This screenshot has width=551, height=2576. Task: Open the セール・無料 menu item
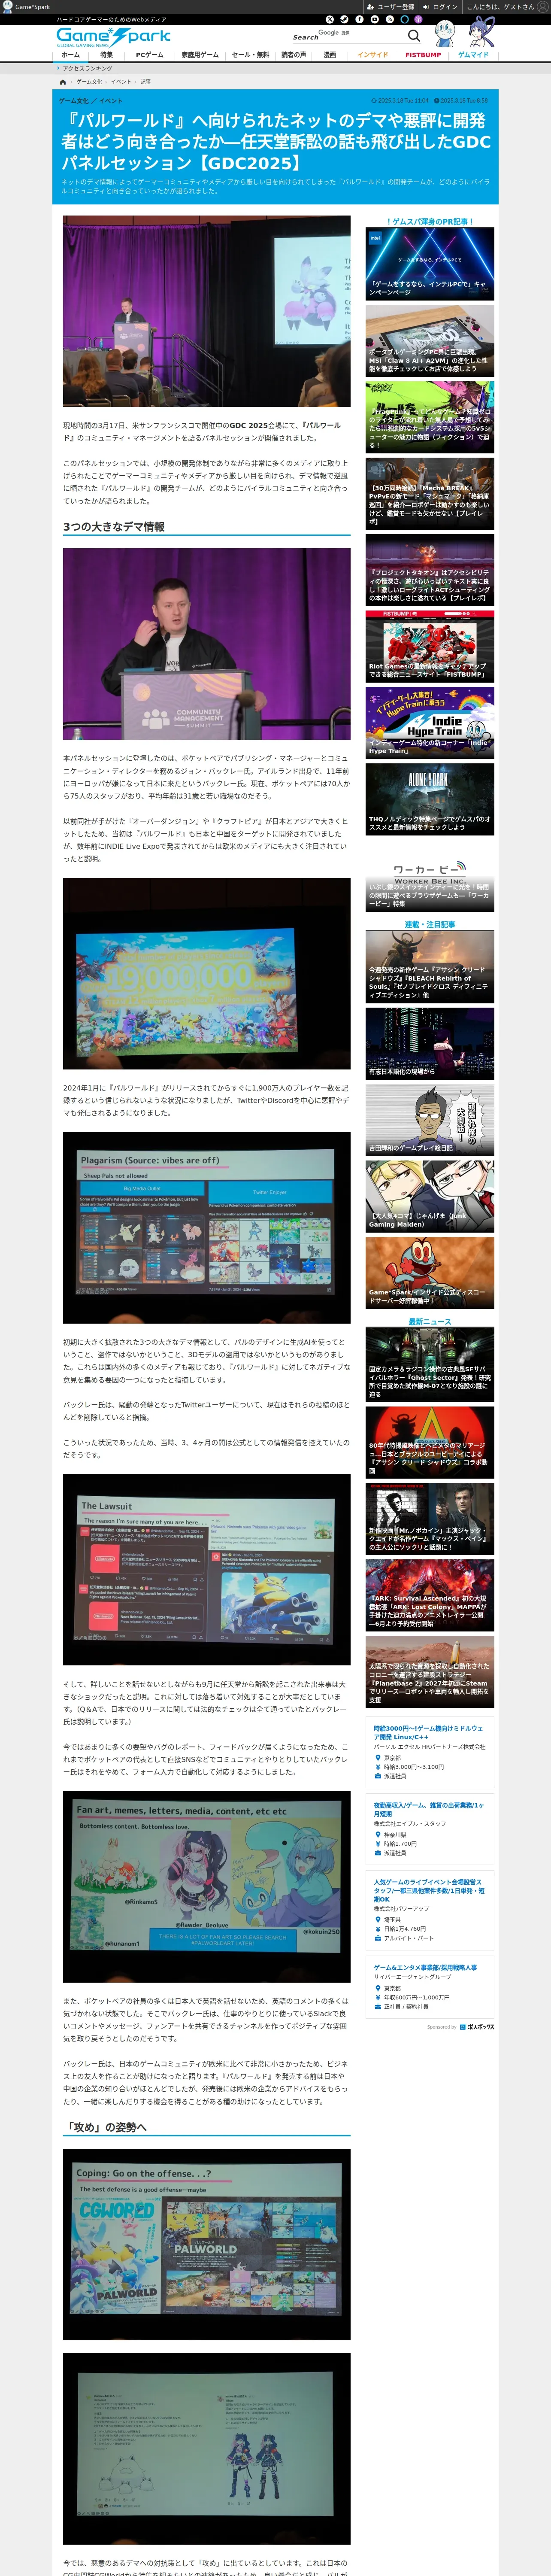pyautogui.click(x=250, y=55)
